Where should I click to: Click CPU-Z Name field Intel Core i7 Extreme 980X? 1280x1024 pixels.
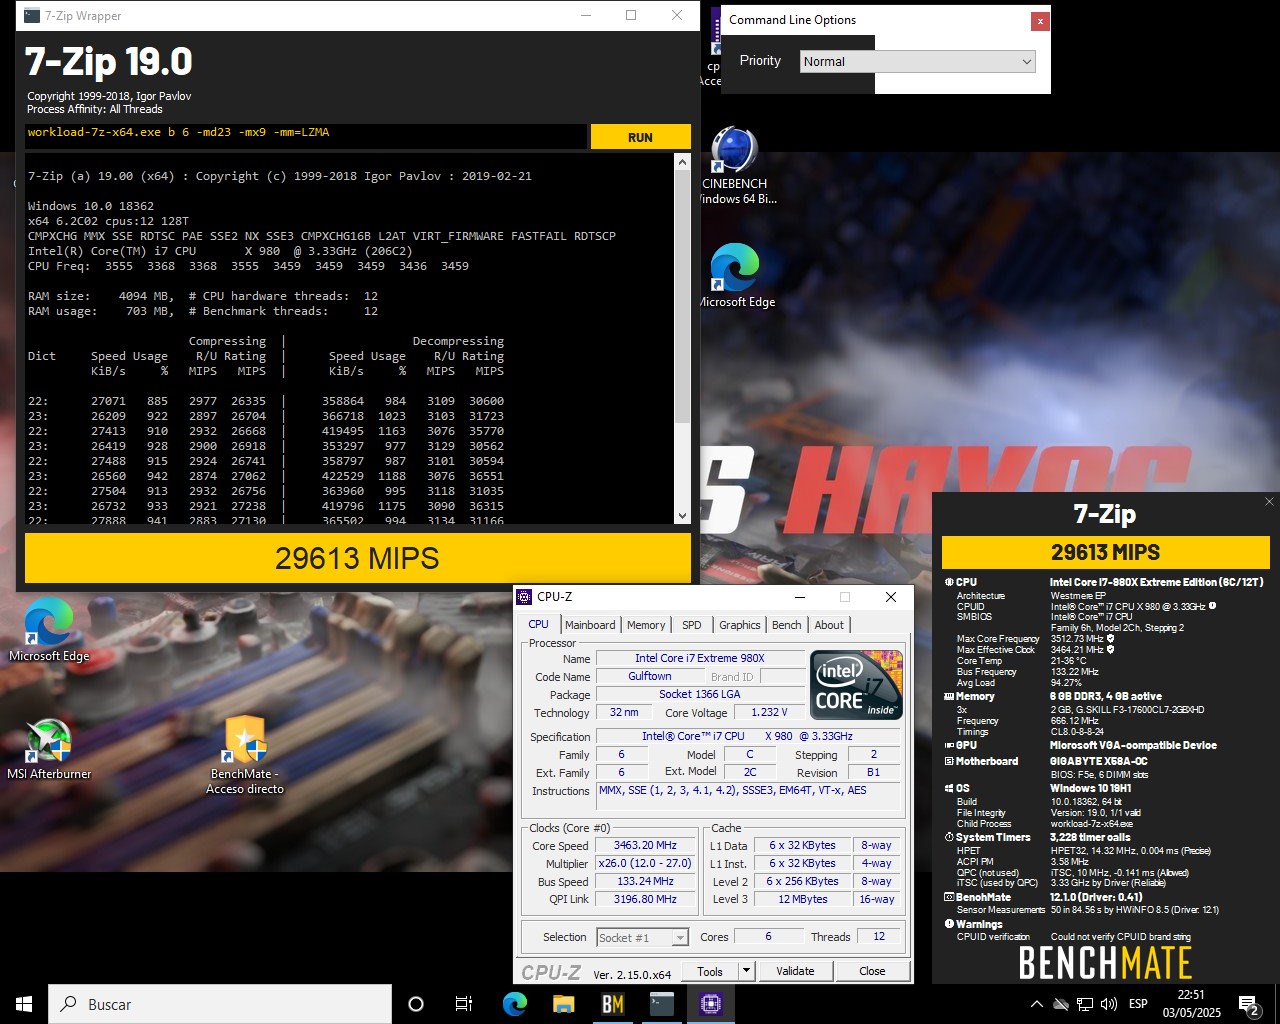pos(700,658)
